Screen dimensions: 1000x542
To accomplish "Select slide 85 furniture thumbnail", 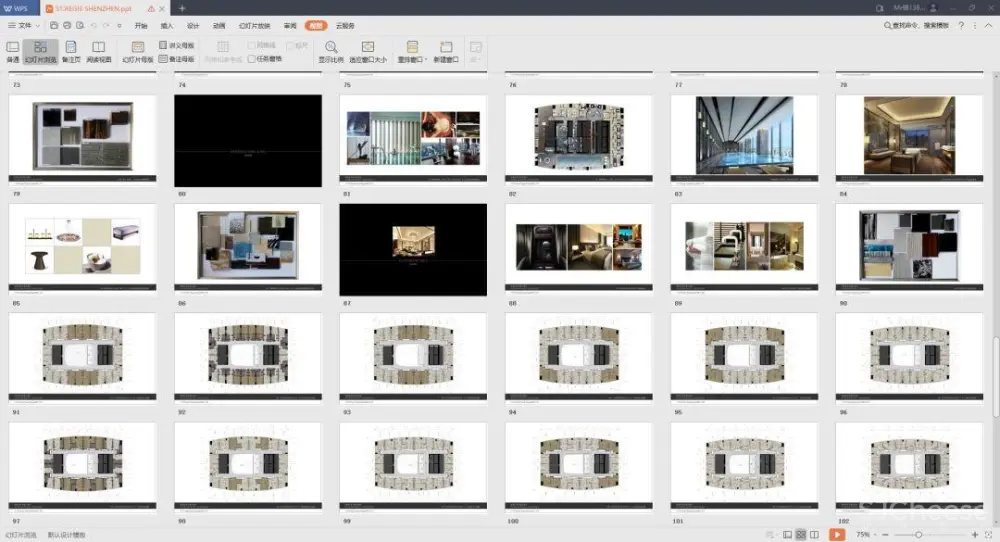I will (x=82, y=249).
